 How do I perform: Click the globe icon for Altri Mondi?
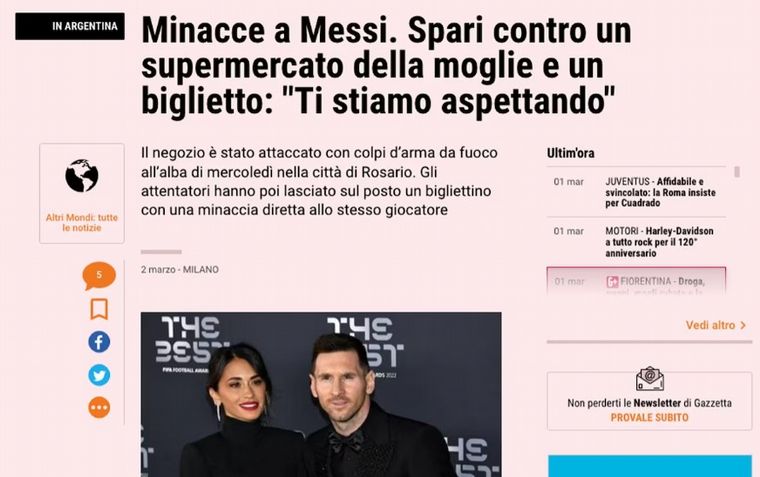click(x=81, y=175)
